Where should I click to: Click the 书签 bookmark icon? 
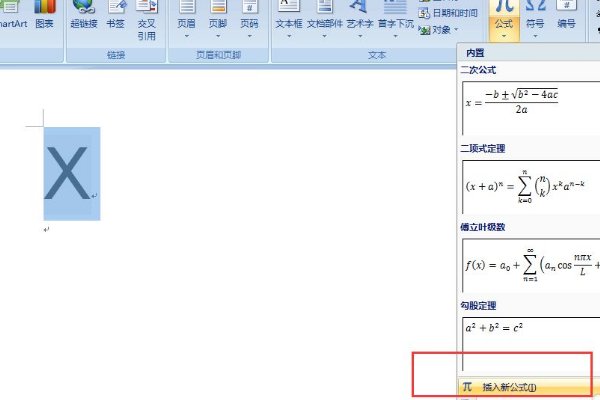tap(115, 15)
